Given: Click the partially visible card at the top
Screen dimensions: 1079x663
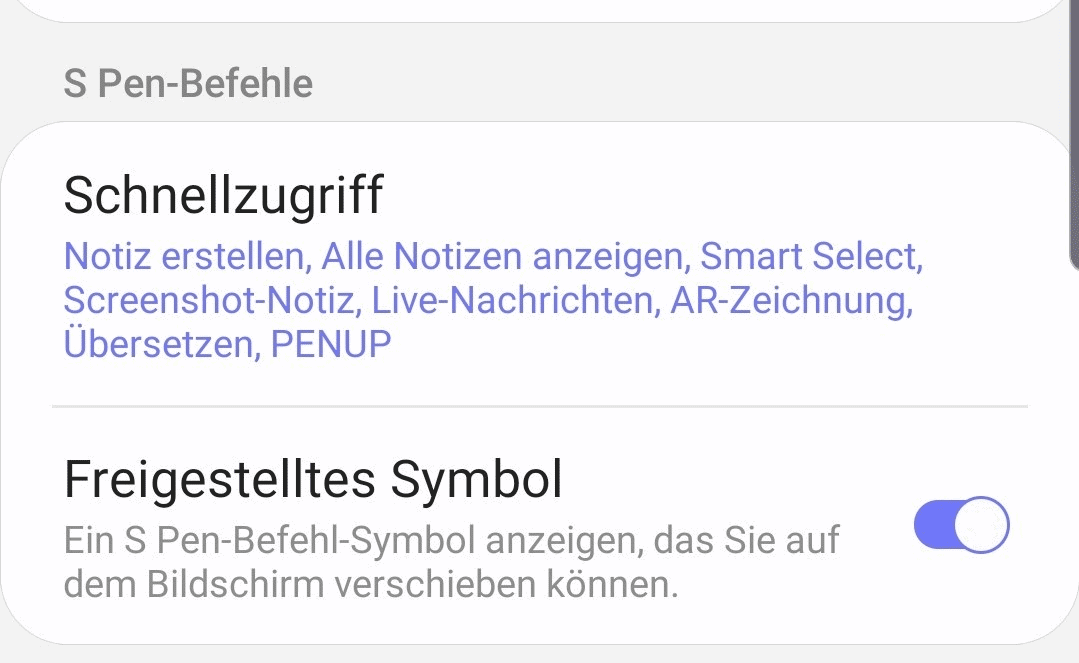Looking at the screenshot, I should (x=540, y=10).
